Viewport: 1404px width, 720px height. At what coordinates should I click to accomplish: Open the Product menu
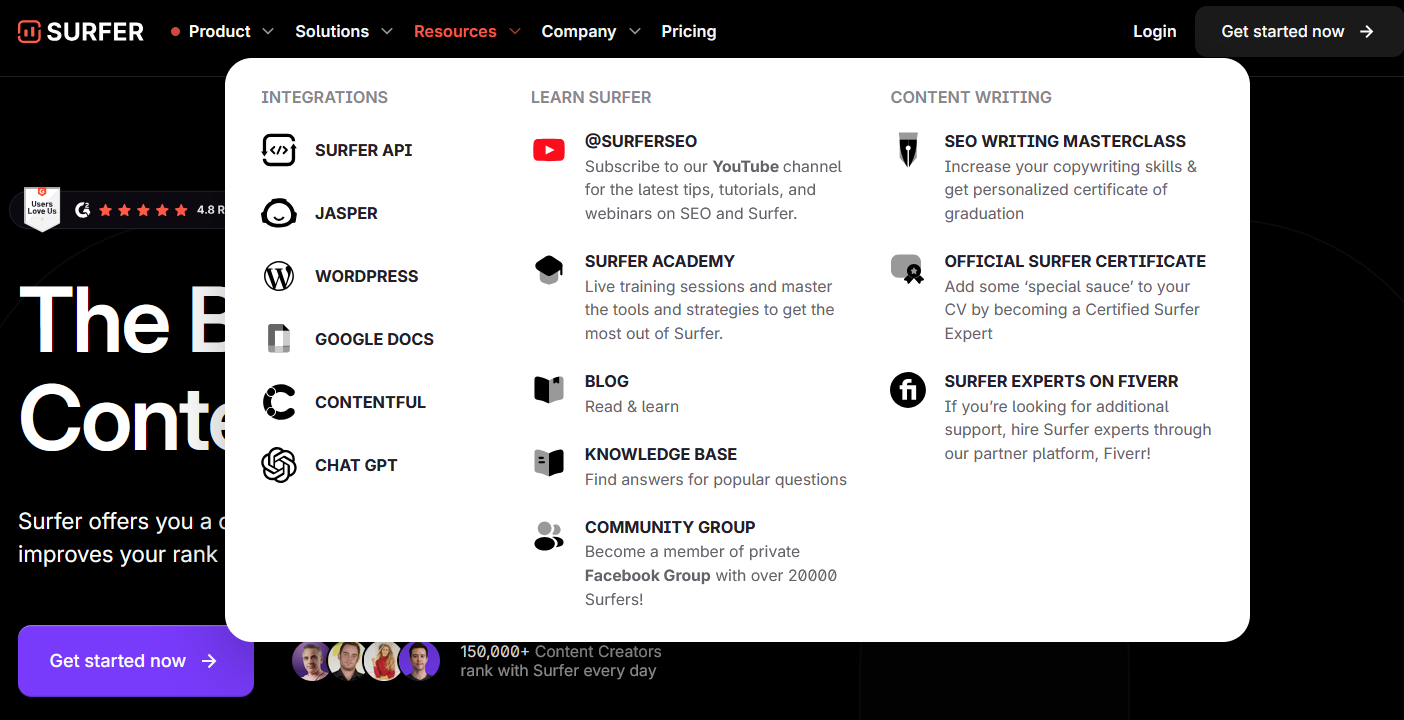(x=219, y=32)
